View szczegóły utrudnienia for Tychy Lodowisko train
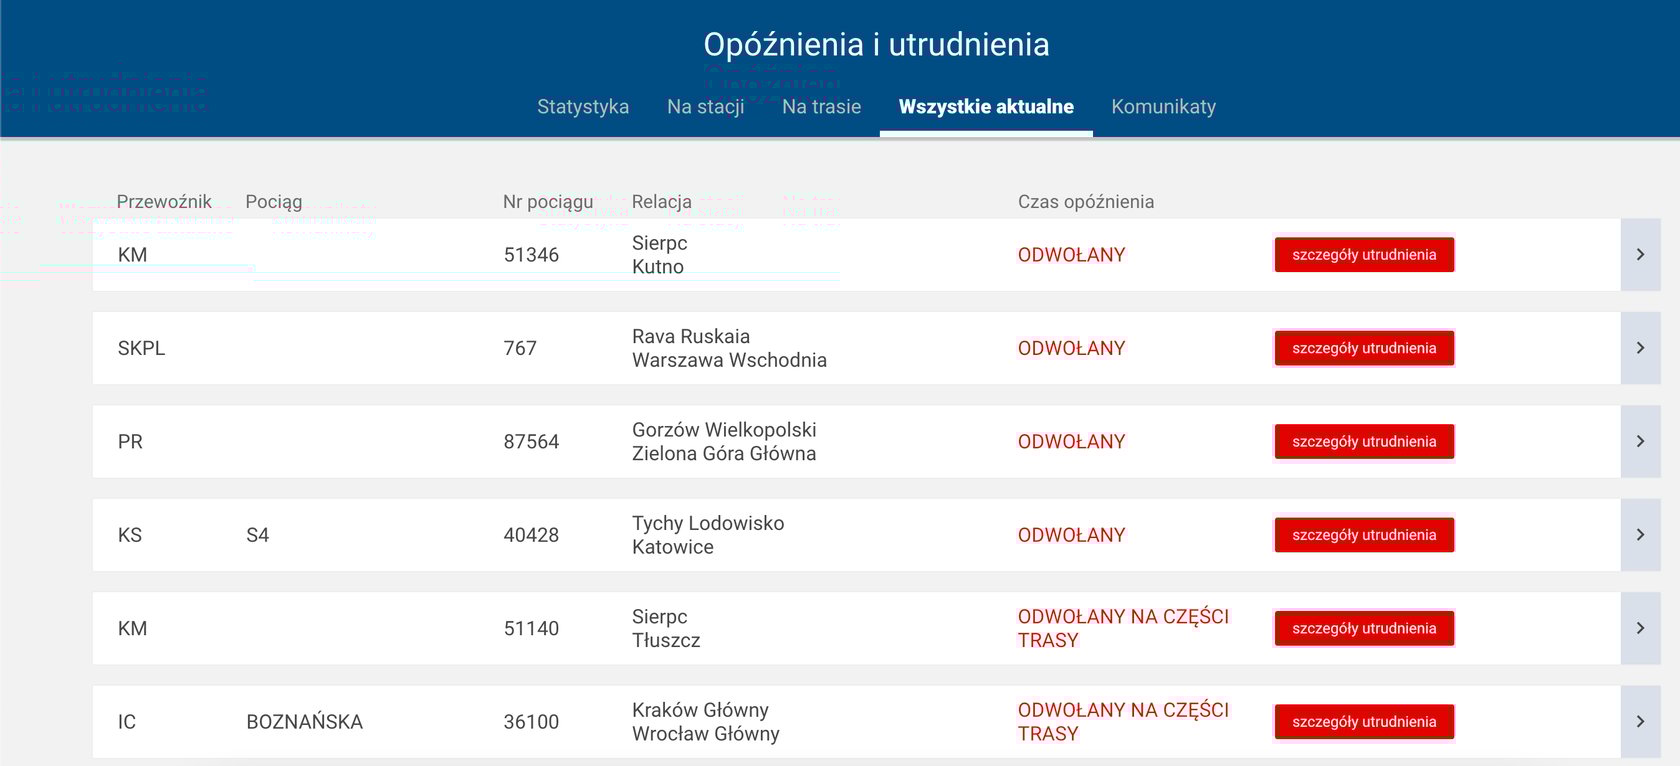This screenshot has width=1680, height=766. (1364, 535)
